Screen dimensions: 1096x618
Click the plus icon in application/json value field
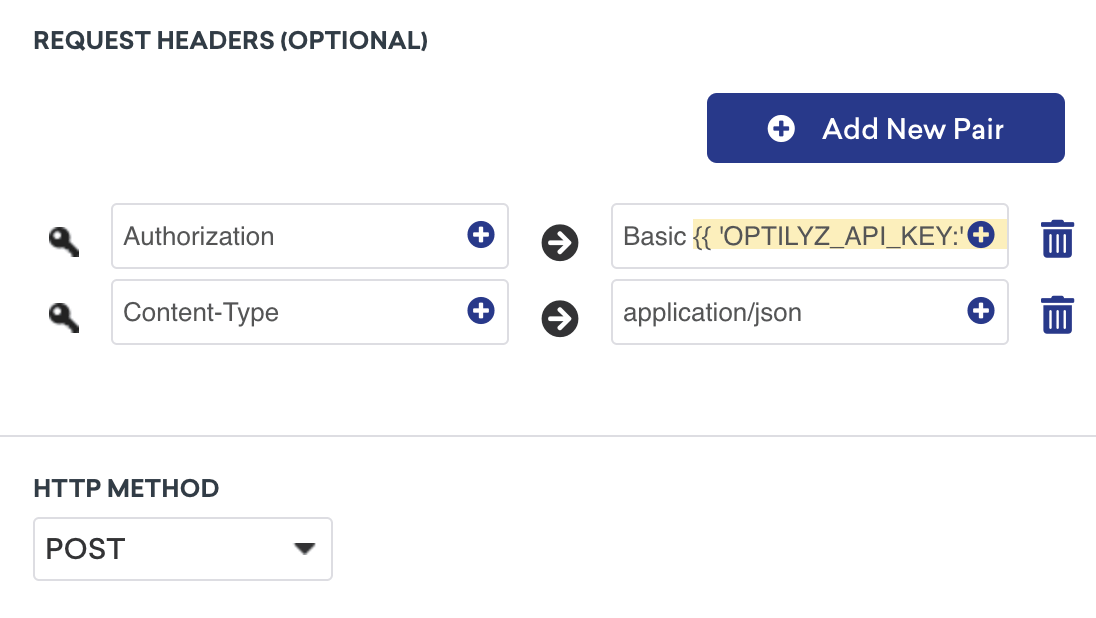point(979,311)
